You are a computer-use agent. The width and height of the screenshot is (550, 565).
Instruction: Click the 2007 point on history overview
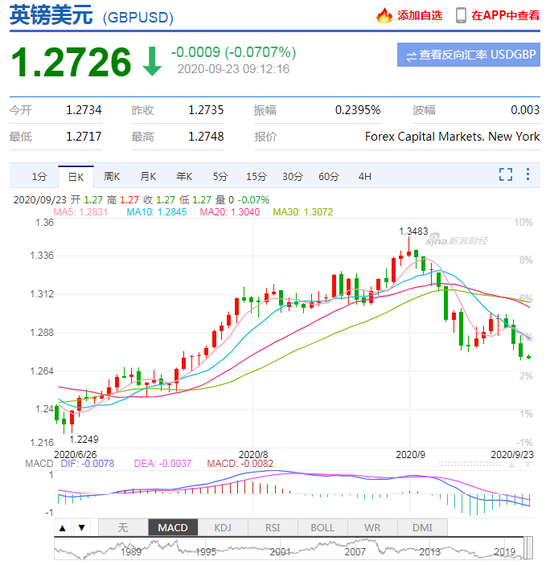tap(355, 552)
